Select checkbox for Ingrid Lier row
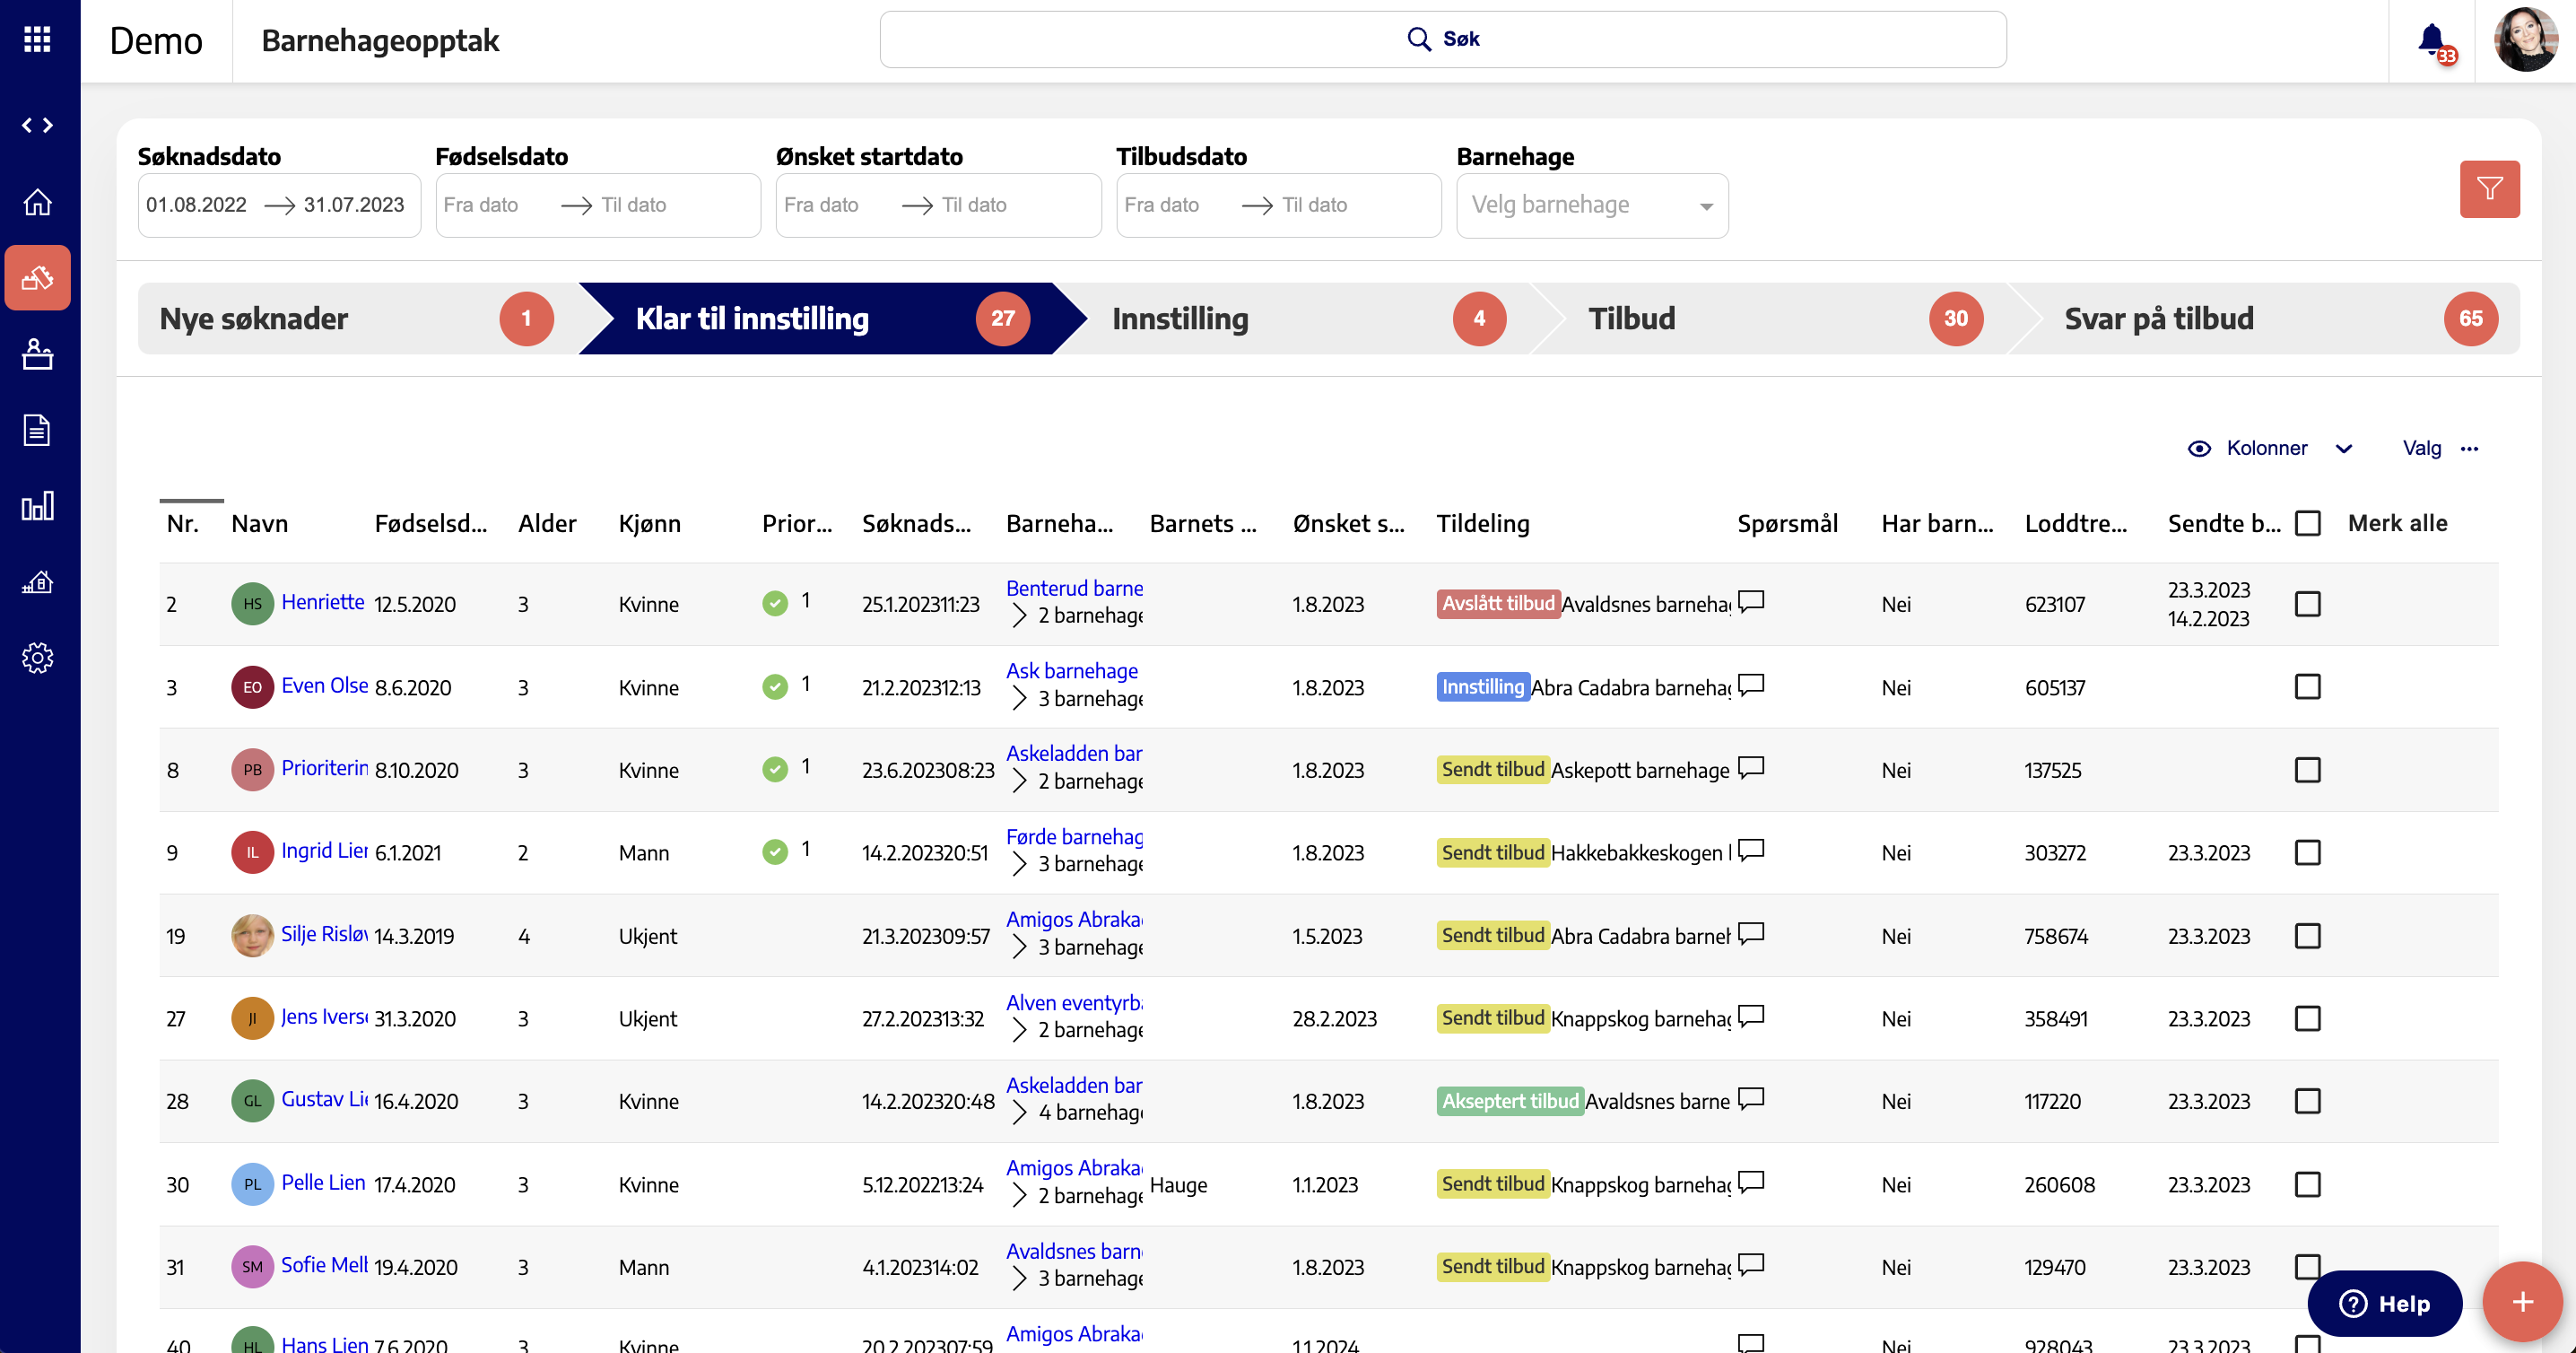The image size is (2576, 1353). (2307, 852)
